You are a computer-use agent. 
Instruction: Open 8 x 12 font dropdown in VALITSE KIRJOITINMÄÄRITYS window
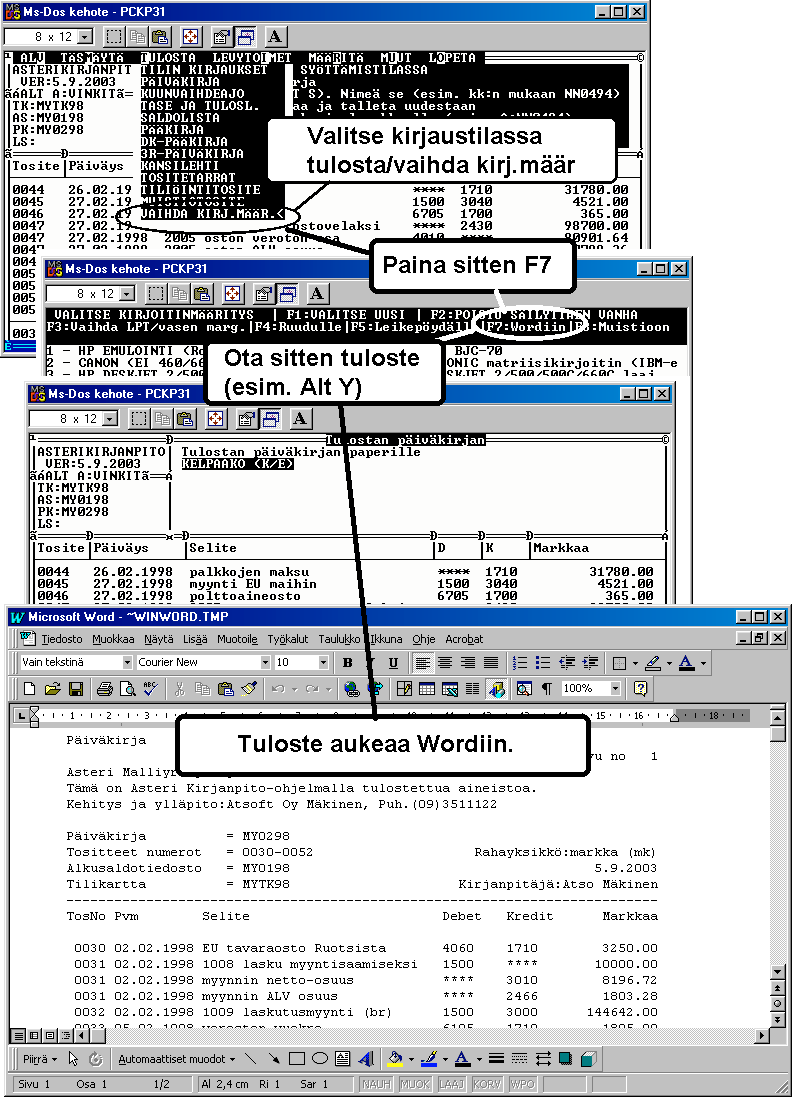pyautogui.click(x=127, y=294)
